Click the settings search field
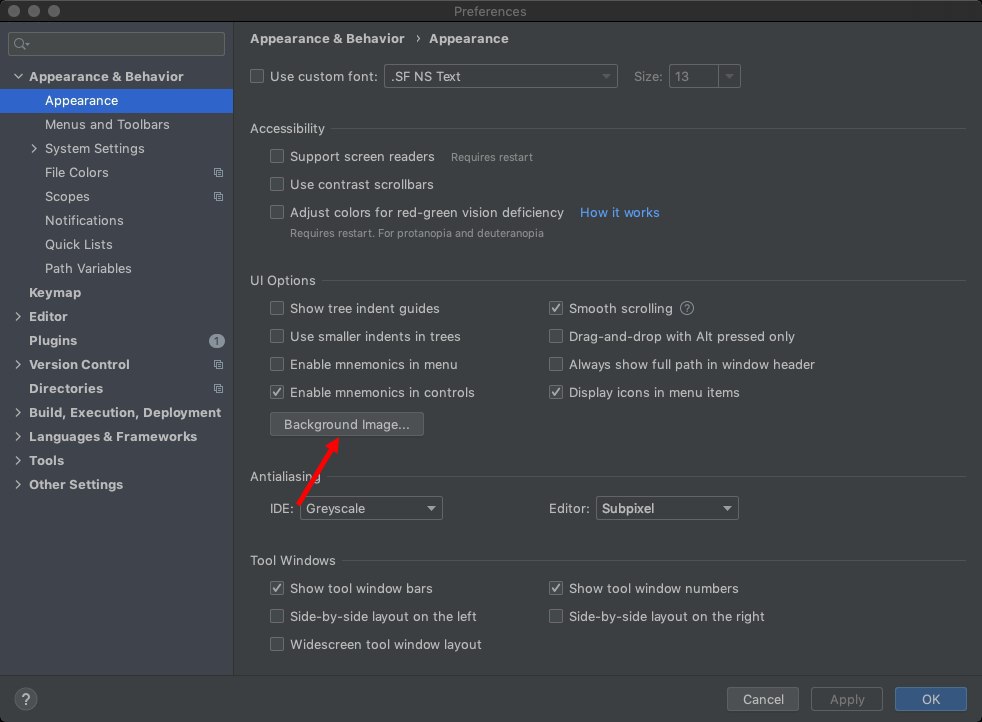Viewport: 982px width, 722px height. click(x=125, y=44)
